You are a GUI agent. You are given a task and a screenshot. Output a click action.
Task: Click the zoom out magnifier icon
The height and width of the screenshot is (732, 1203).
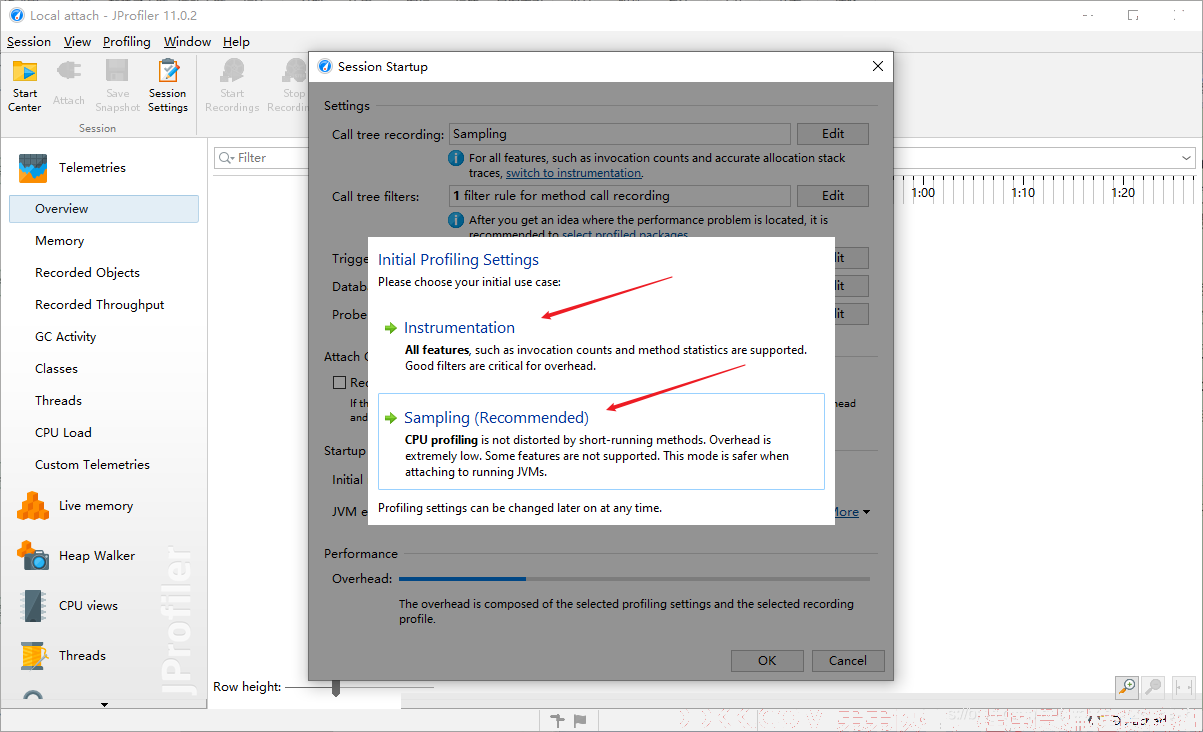(x=1154, y=687)
